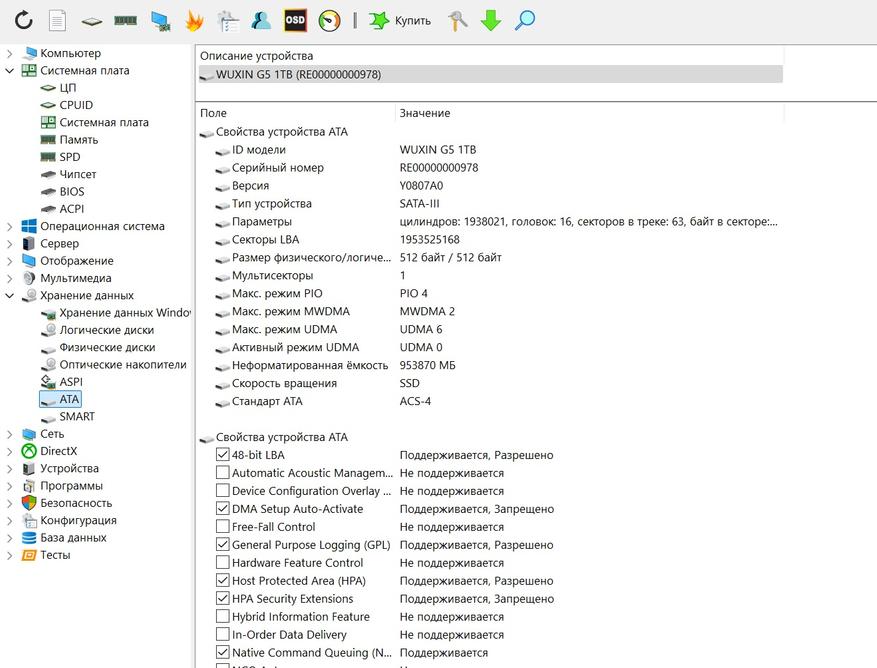Click the OSD panel toolbar icon
The width and height of the screenshot is (877, 668).
coord(295,21)
